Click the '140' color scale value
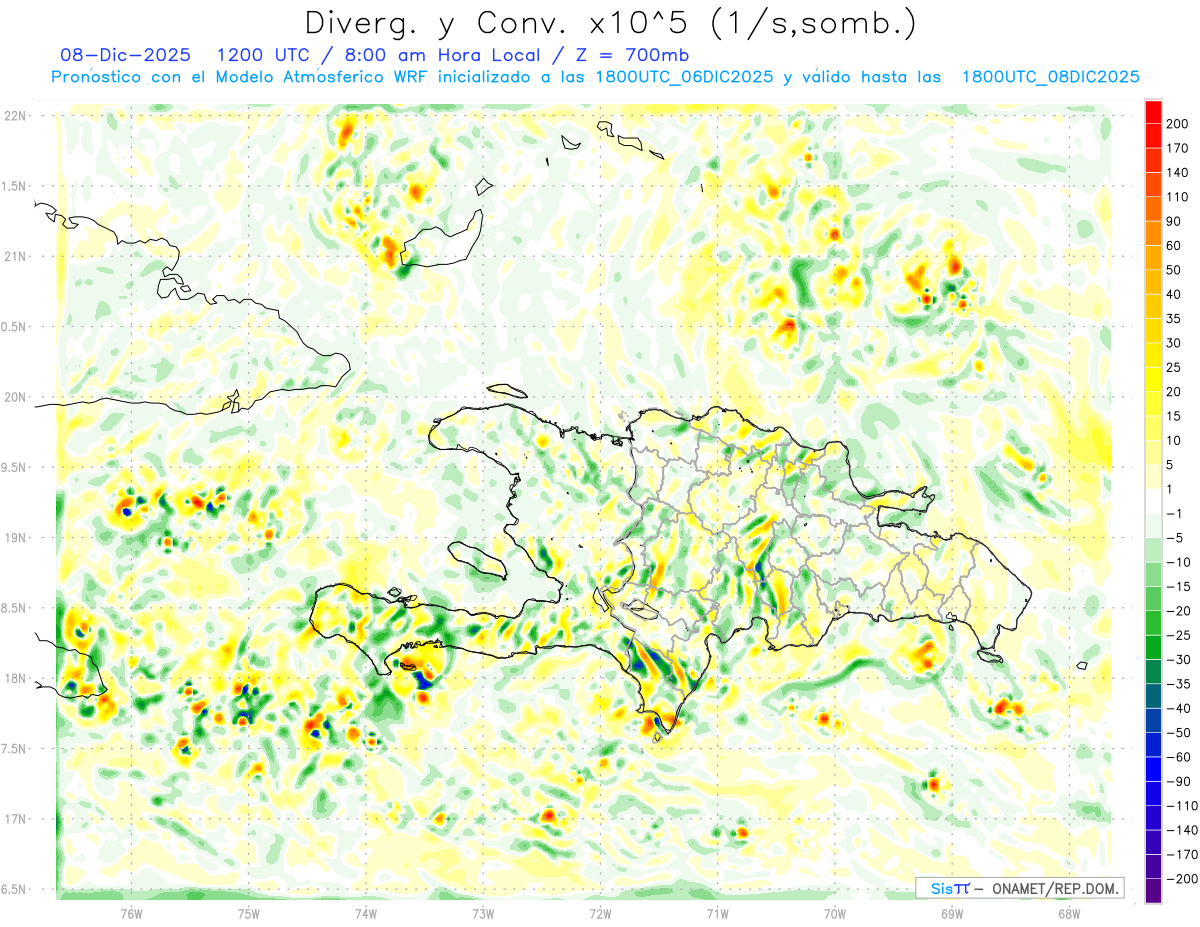Screen dimensions: 1200x927 click(x=1177, y=172)
